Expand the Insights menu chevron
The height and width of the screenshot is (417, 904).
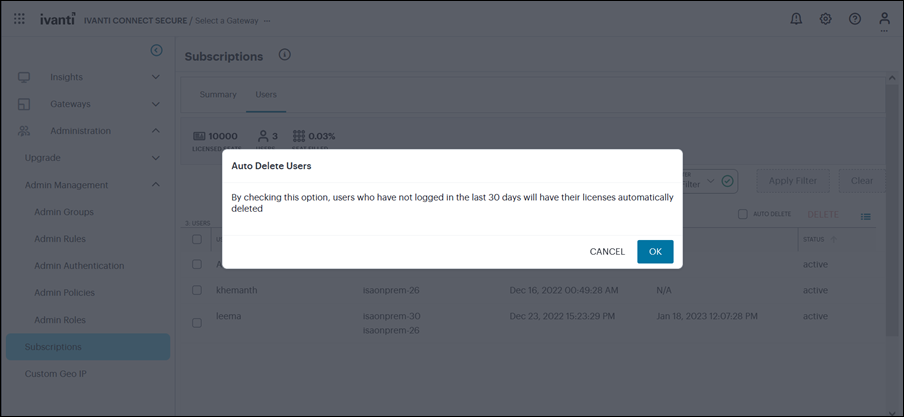click(x=156, y=77)
